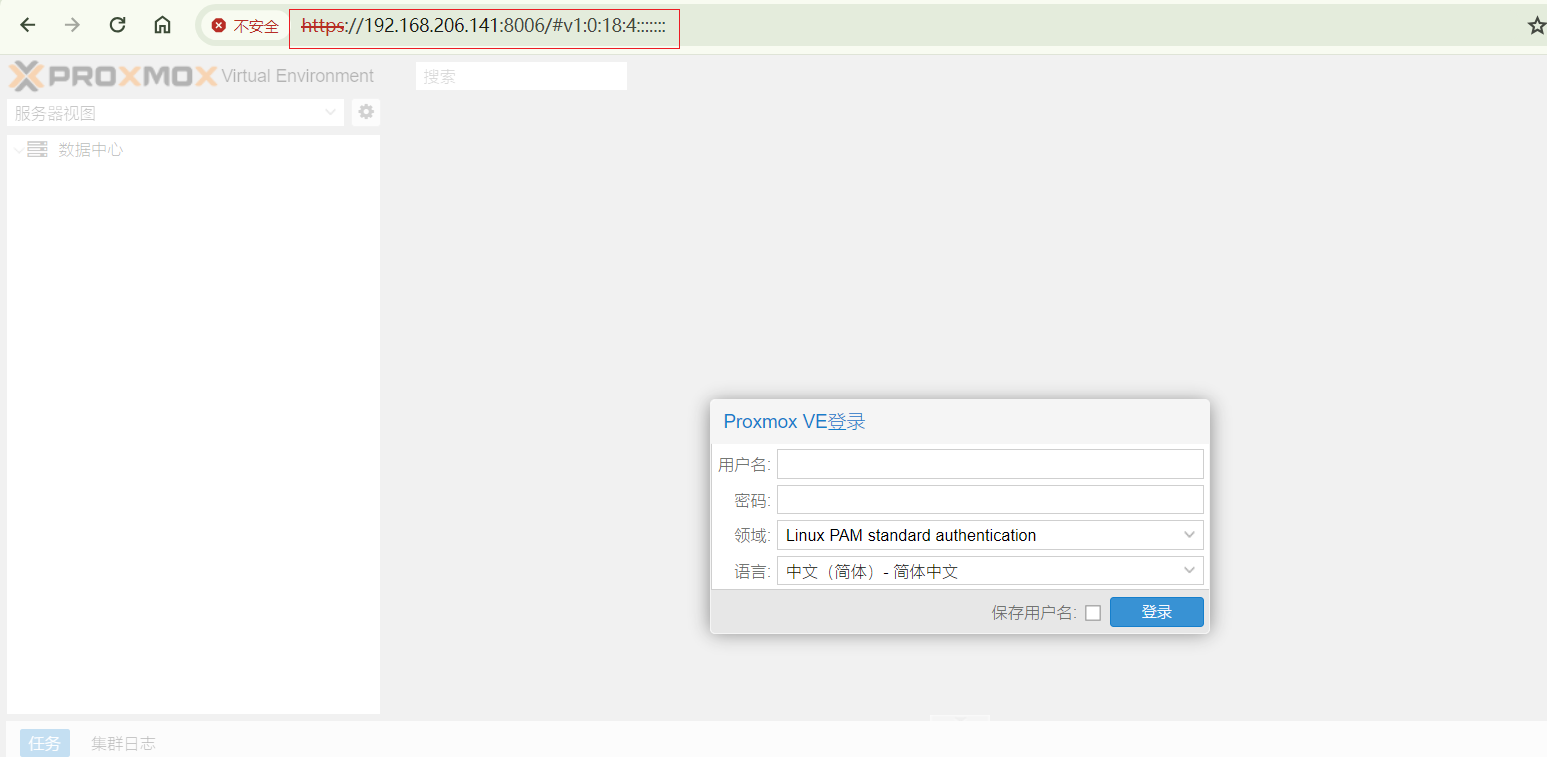Tick the 保存用户名 checkbox

point(1093,613)
